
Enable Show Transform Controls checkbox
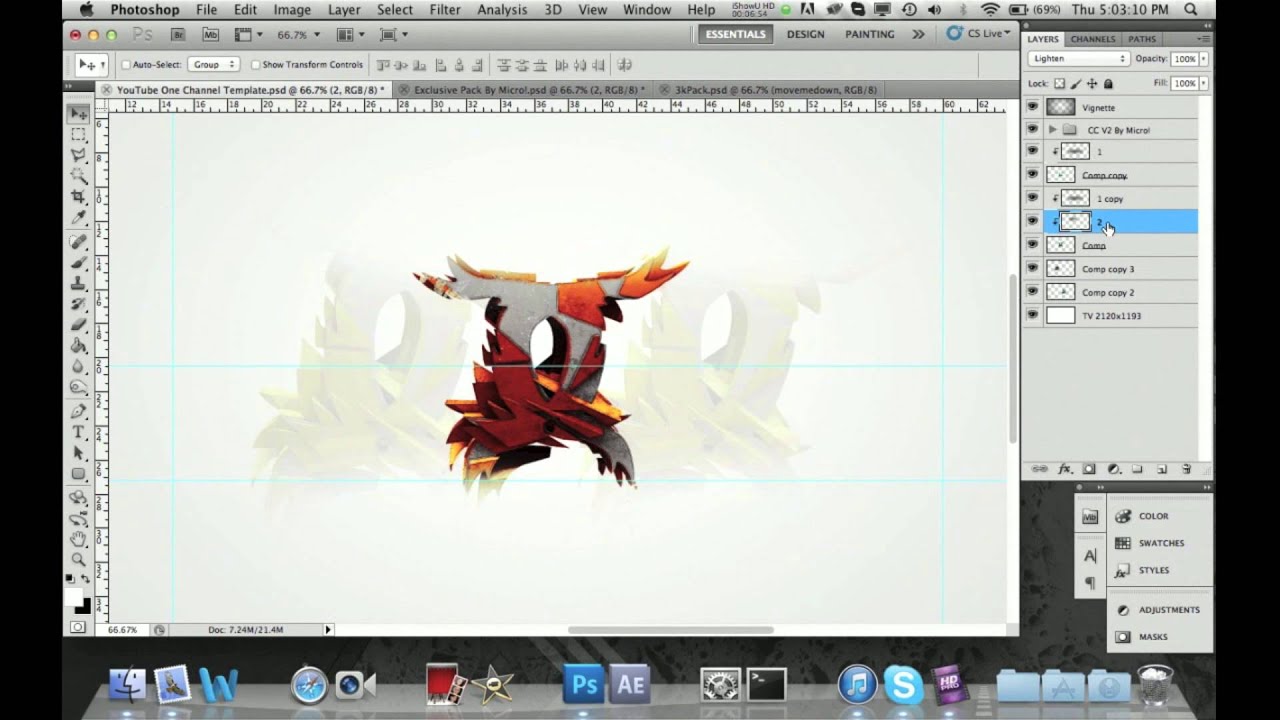255,65
